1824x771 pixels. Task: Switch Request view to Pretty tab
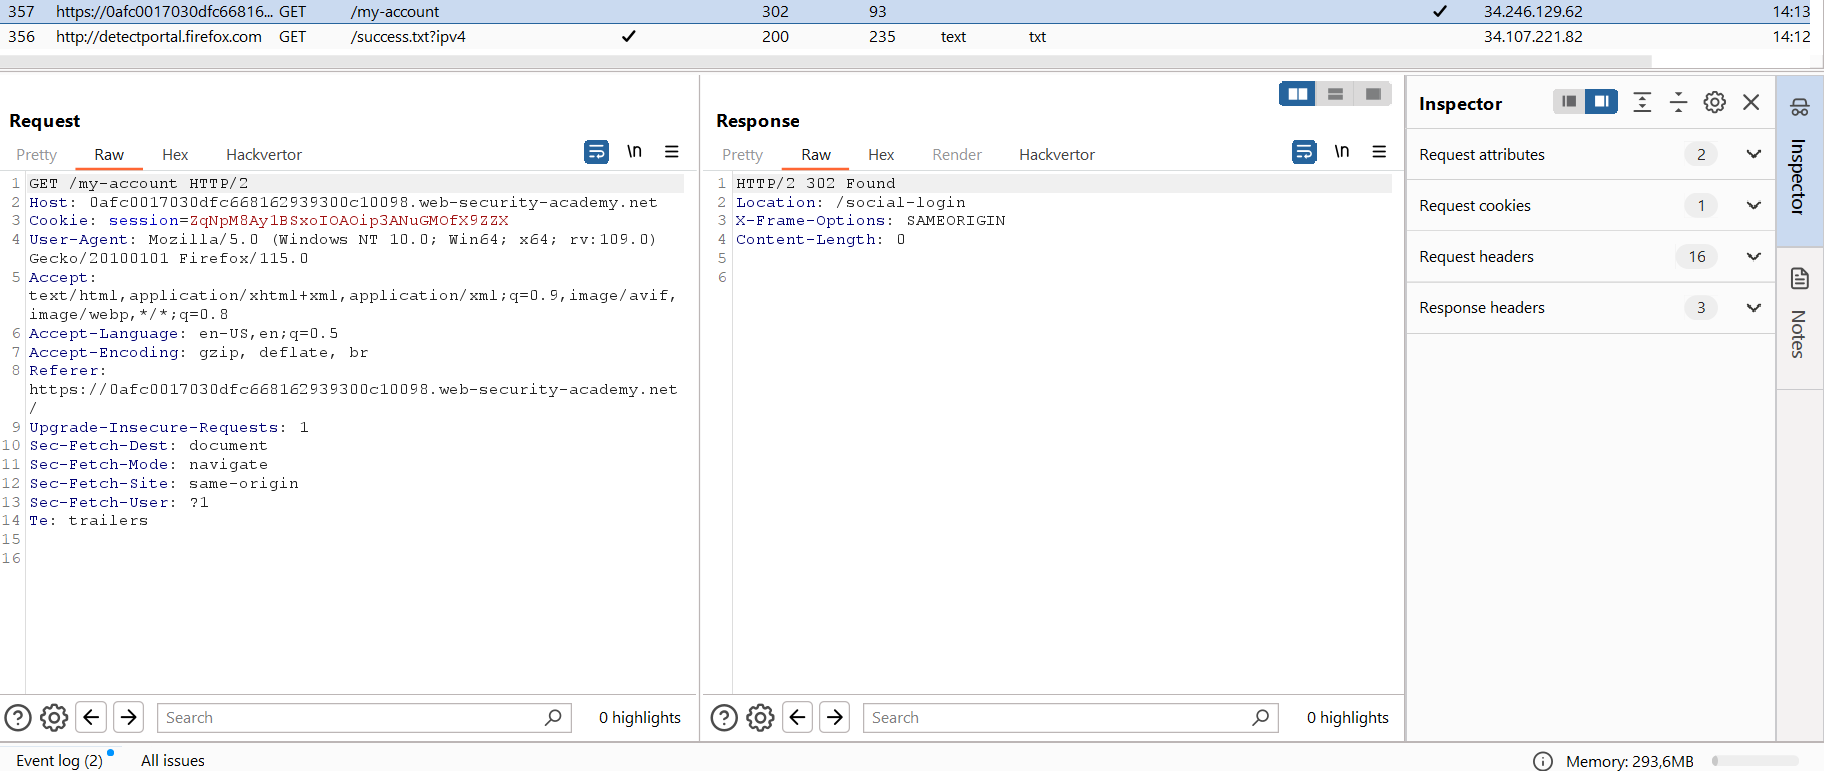[x=37, y=154]
